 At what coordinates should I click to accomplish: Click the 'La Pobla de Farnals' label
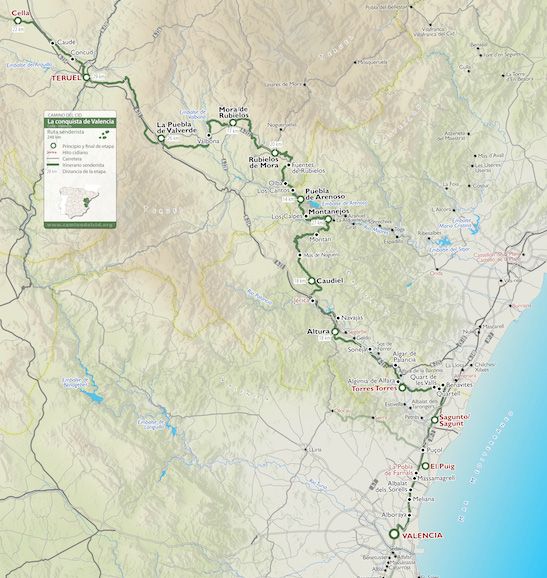click(x=399, y=469)
